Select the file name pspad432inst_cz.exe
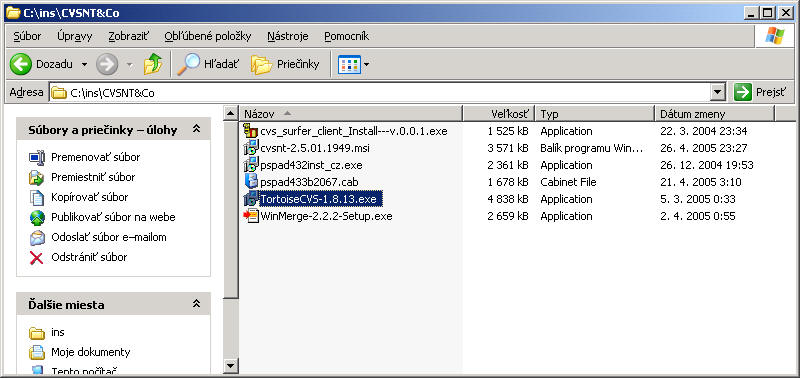Image resolution: width=800 pixels, height=378 pixels. tap(311, 165)
